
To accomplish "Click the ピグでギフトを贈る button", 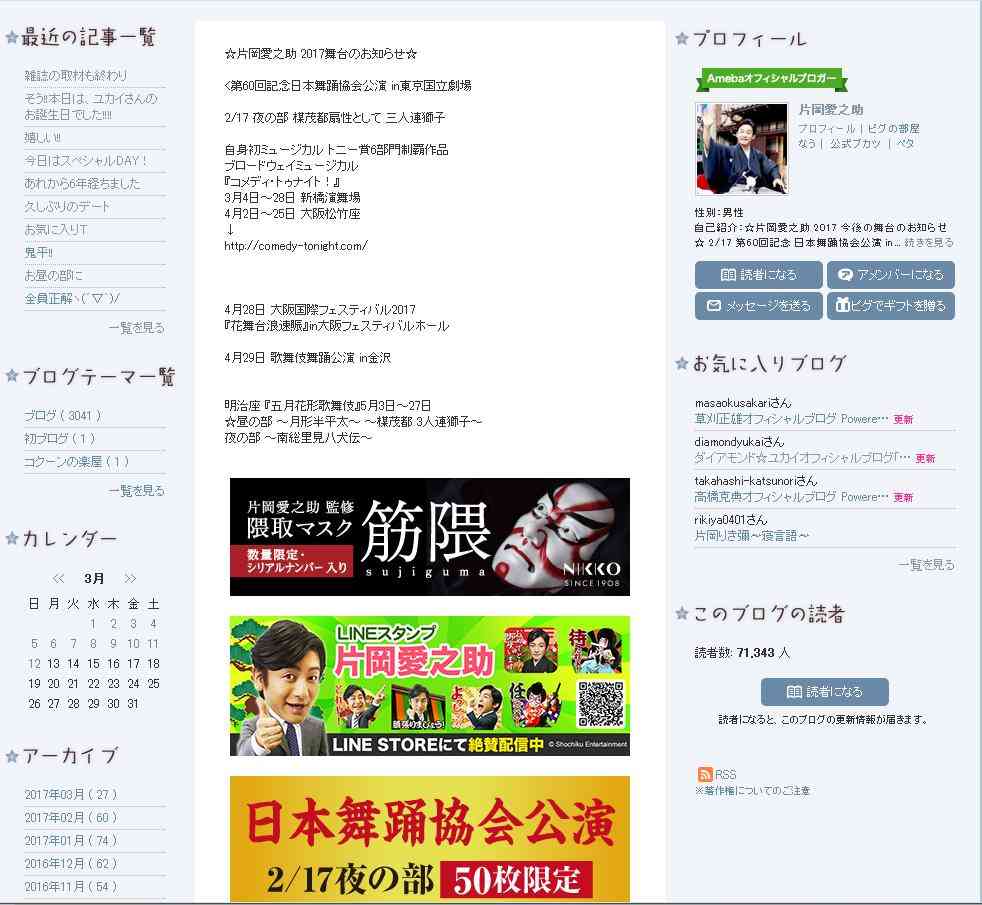I will 891,306.
